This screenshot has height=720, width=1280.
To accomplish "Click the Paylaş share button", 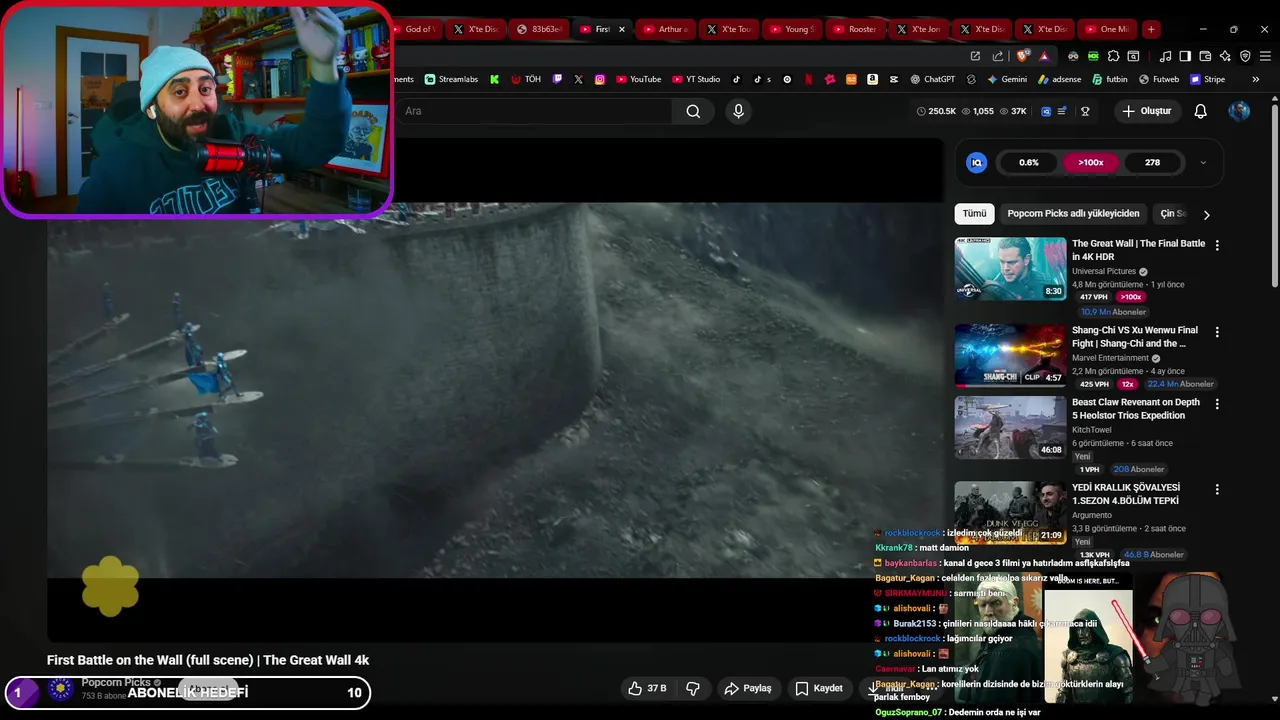I will tap(748, 688).
